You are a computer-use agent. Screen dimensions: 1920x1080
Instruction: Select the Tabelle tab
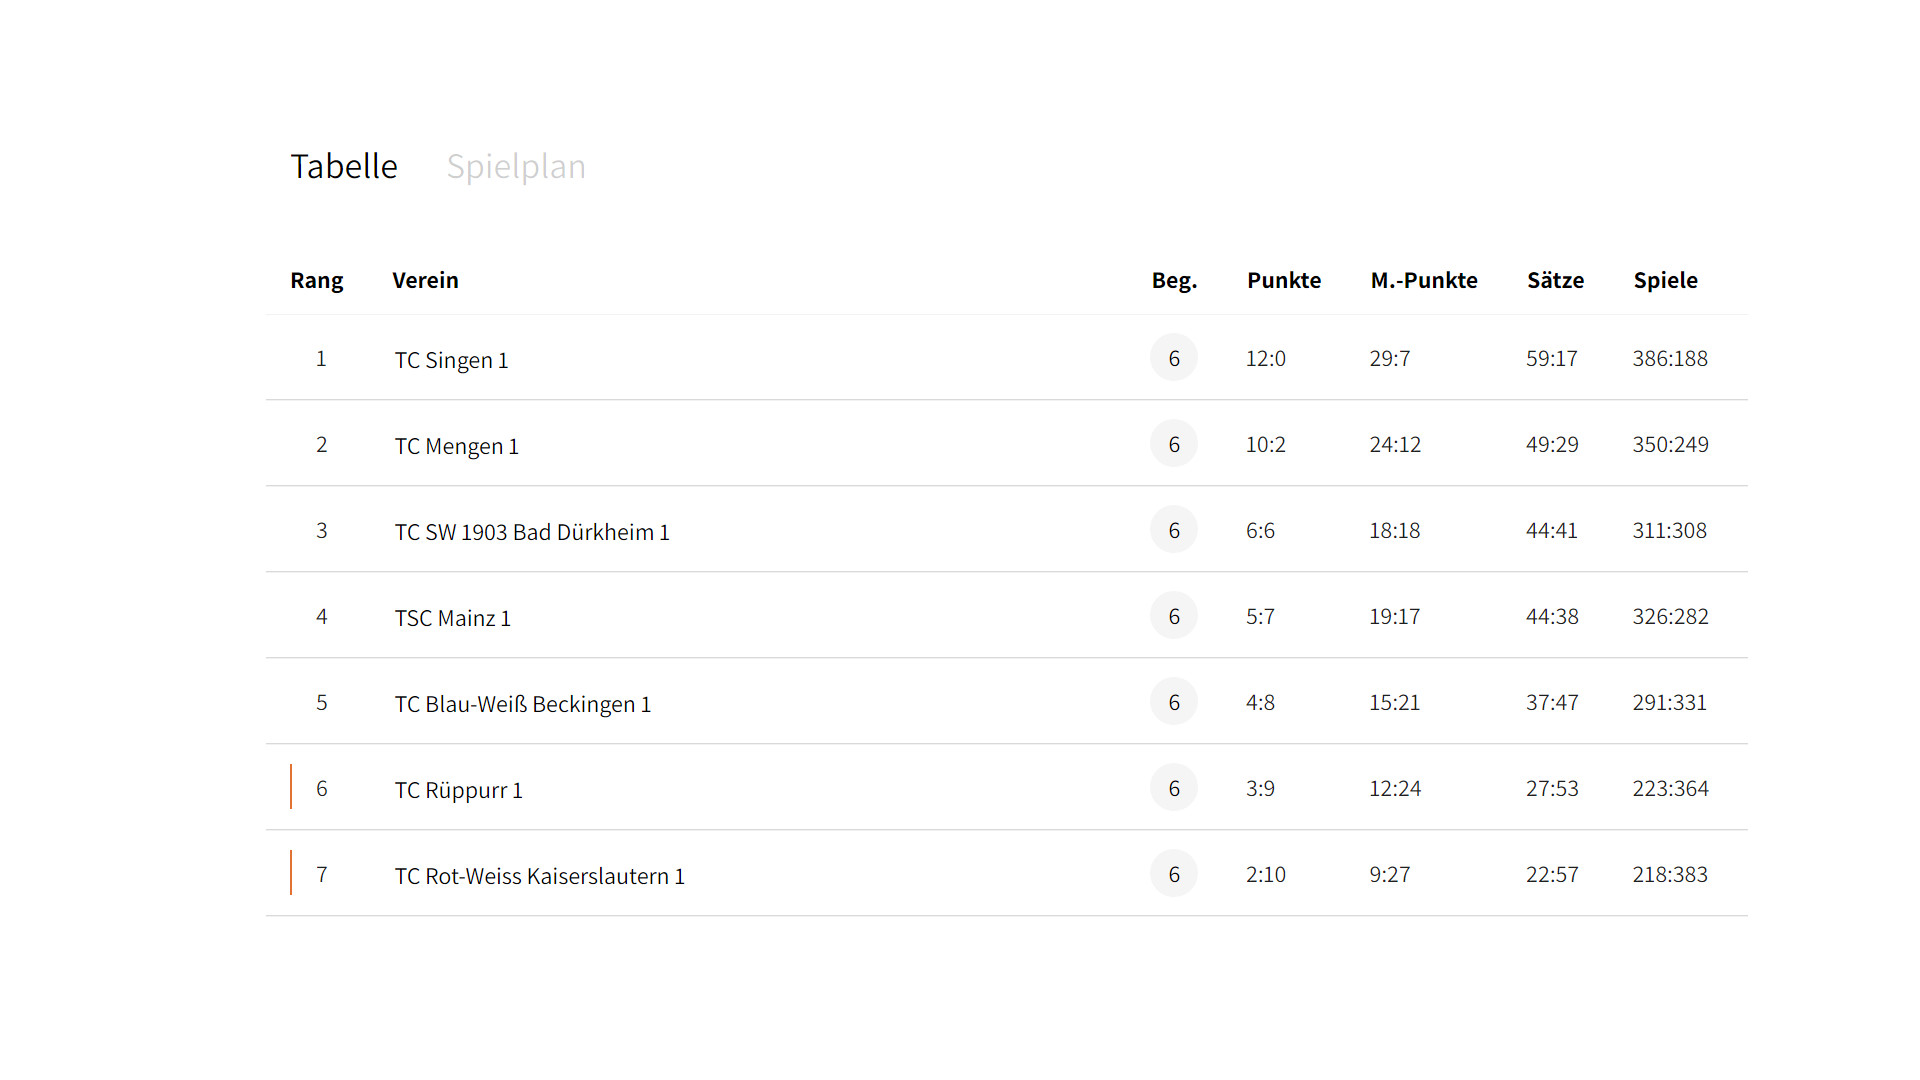344,166
